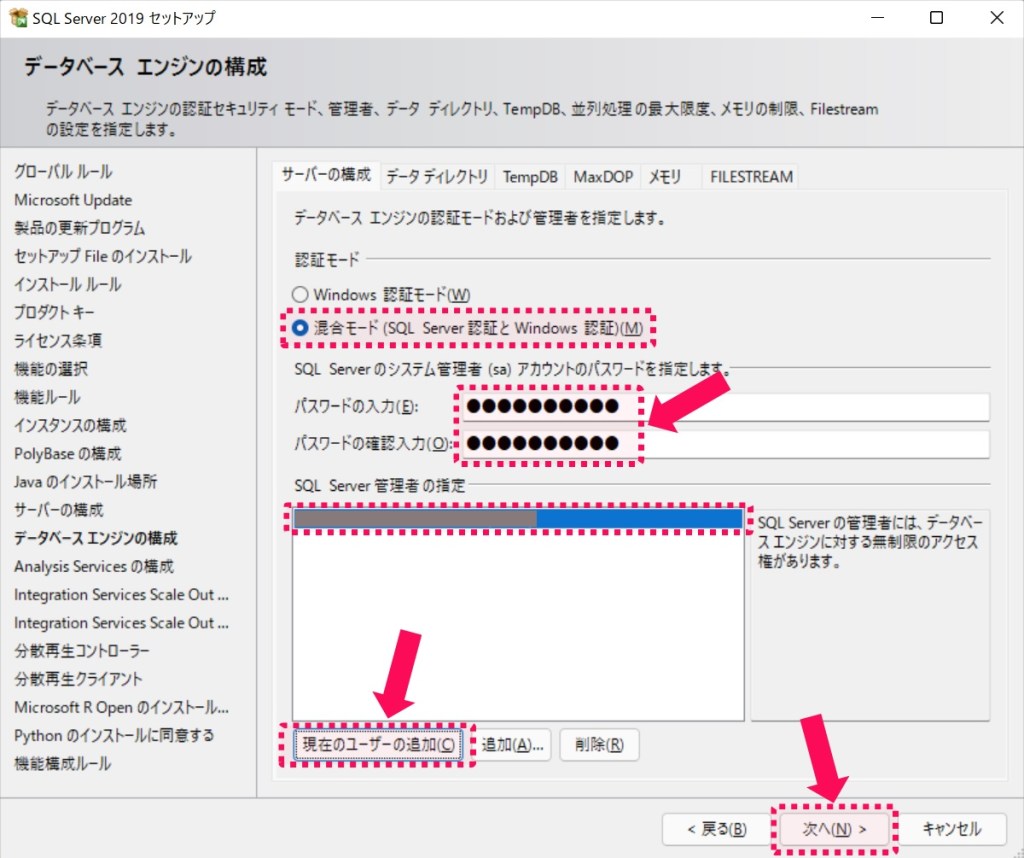Click the 削除(R) button
Image resolution: width=1024 pixels, height=858 pixels.
click(599, 745)
